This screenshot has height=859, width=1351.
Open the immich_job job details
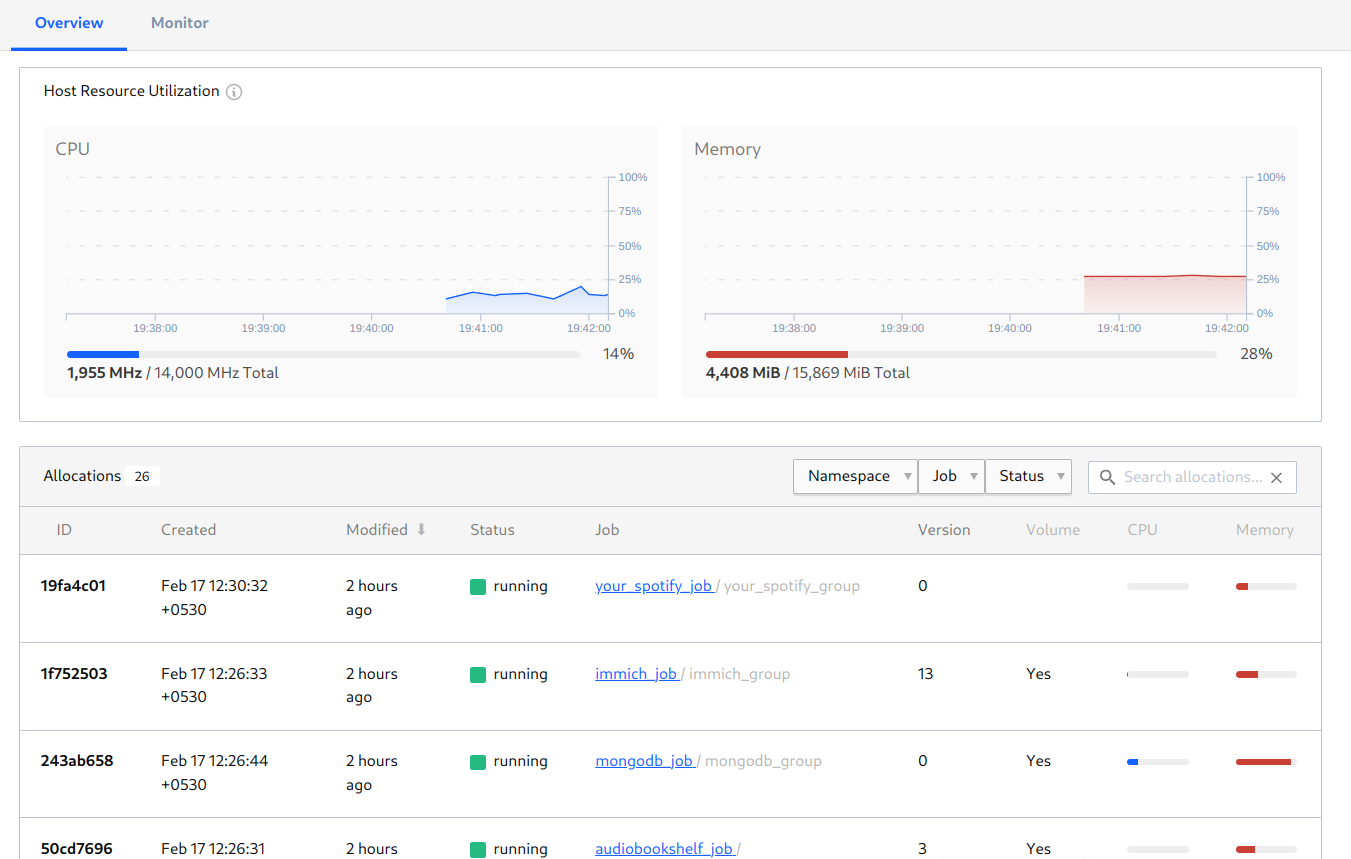tap(635, 673)
